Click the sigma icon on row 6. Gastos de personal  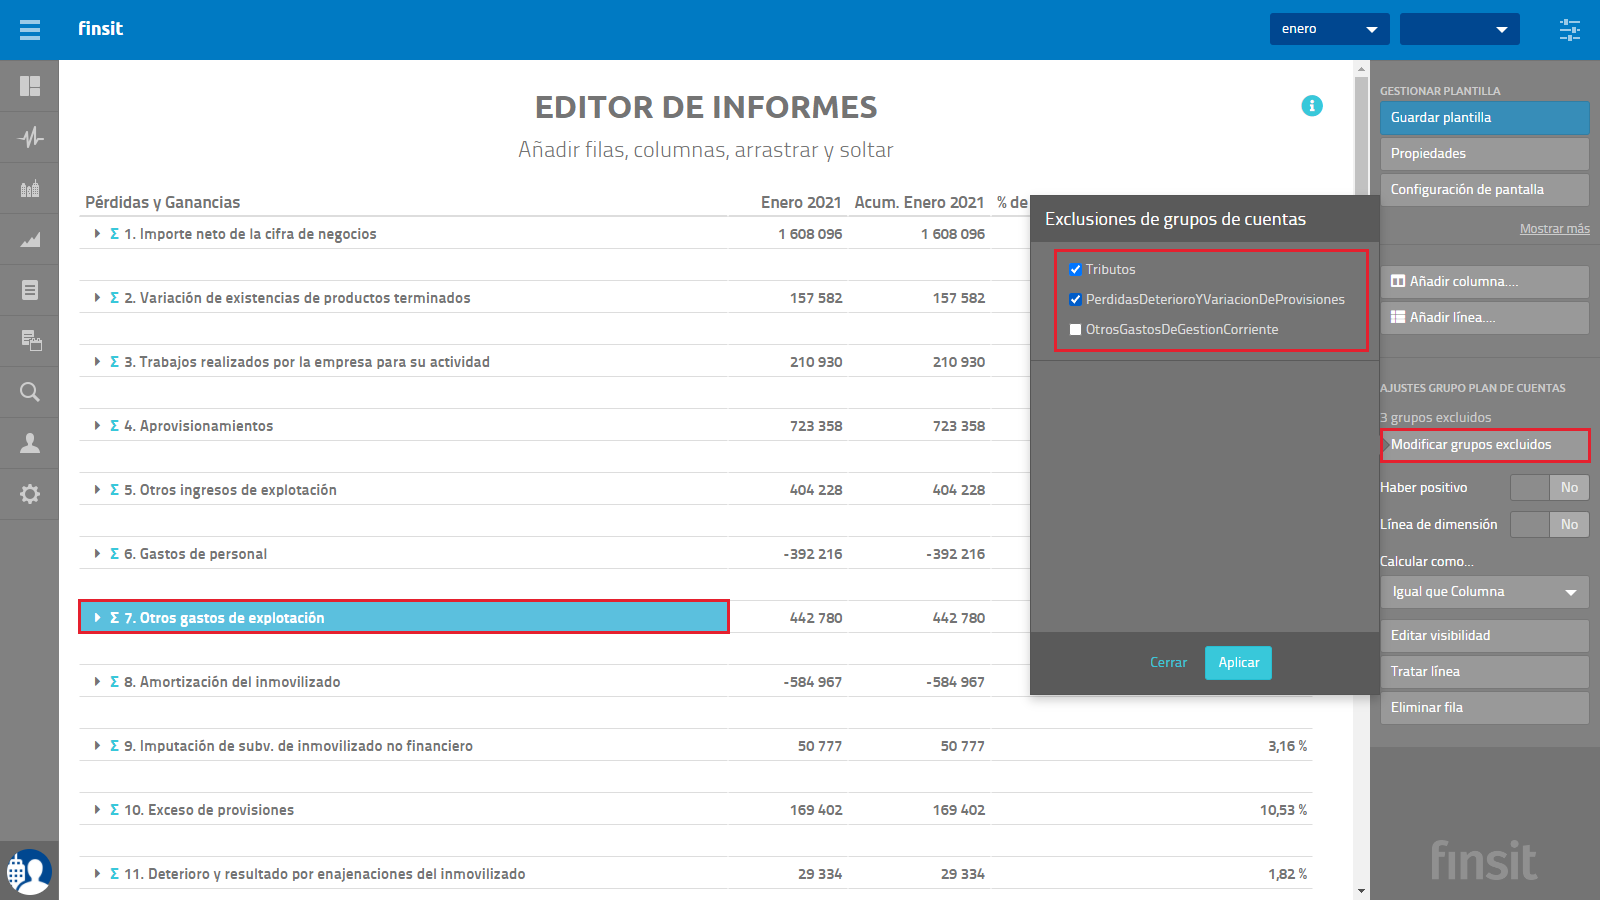pos(114,554)
